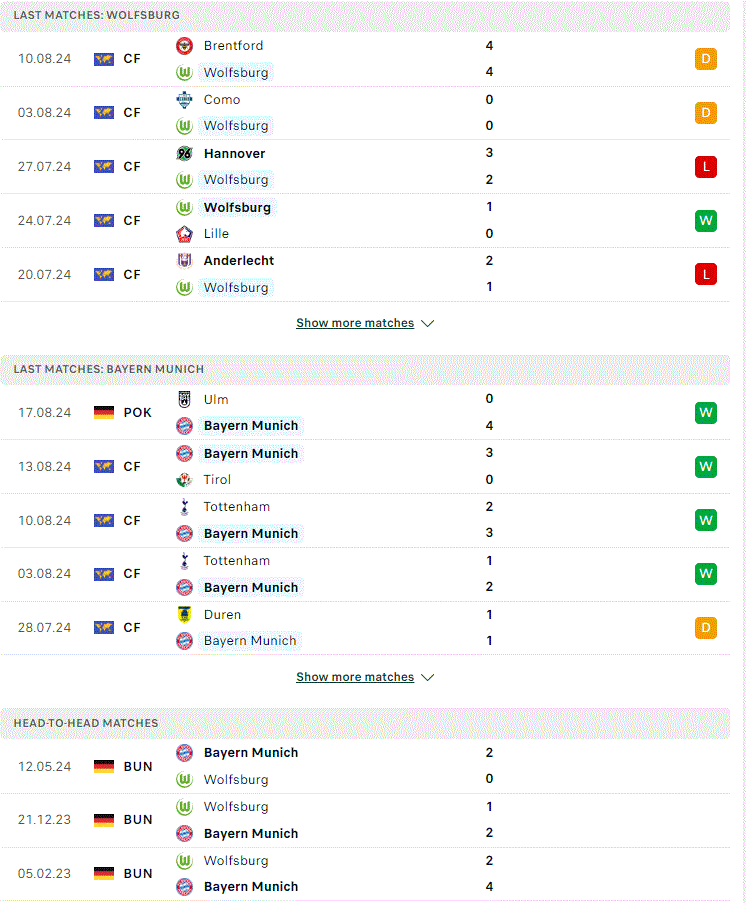Expand Show more matches under Bayern Munich section
Screen dimensions: 746x903
click(x=355, y=677)
